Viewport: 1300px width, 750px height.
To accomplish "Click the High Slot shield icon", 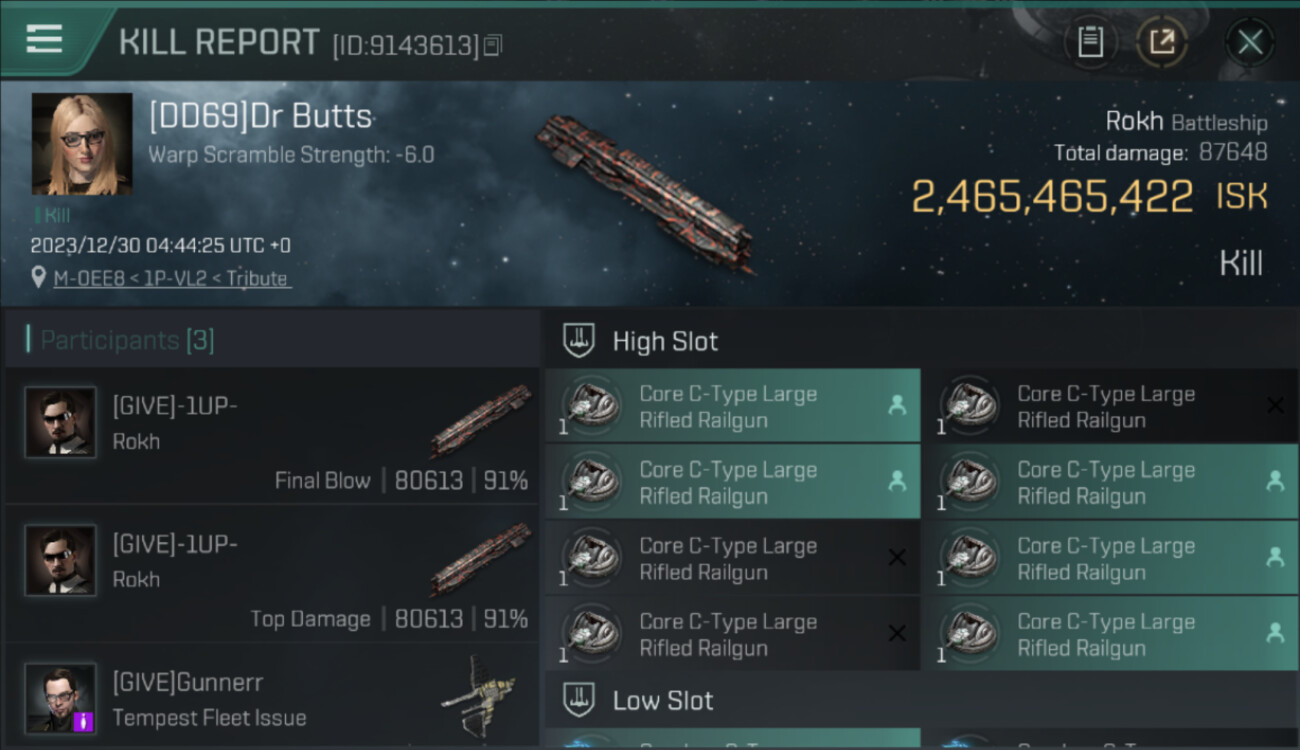I will [x=580, y=341].
